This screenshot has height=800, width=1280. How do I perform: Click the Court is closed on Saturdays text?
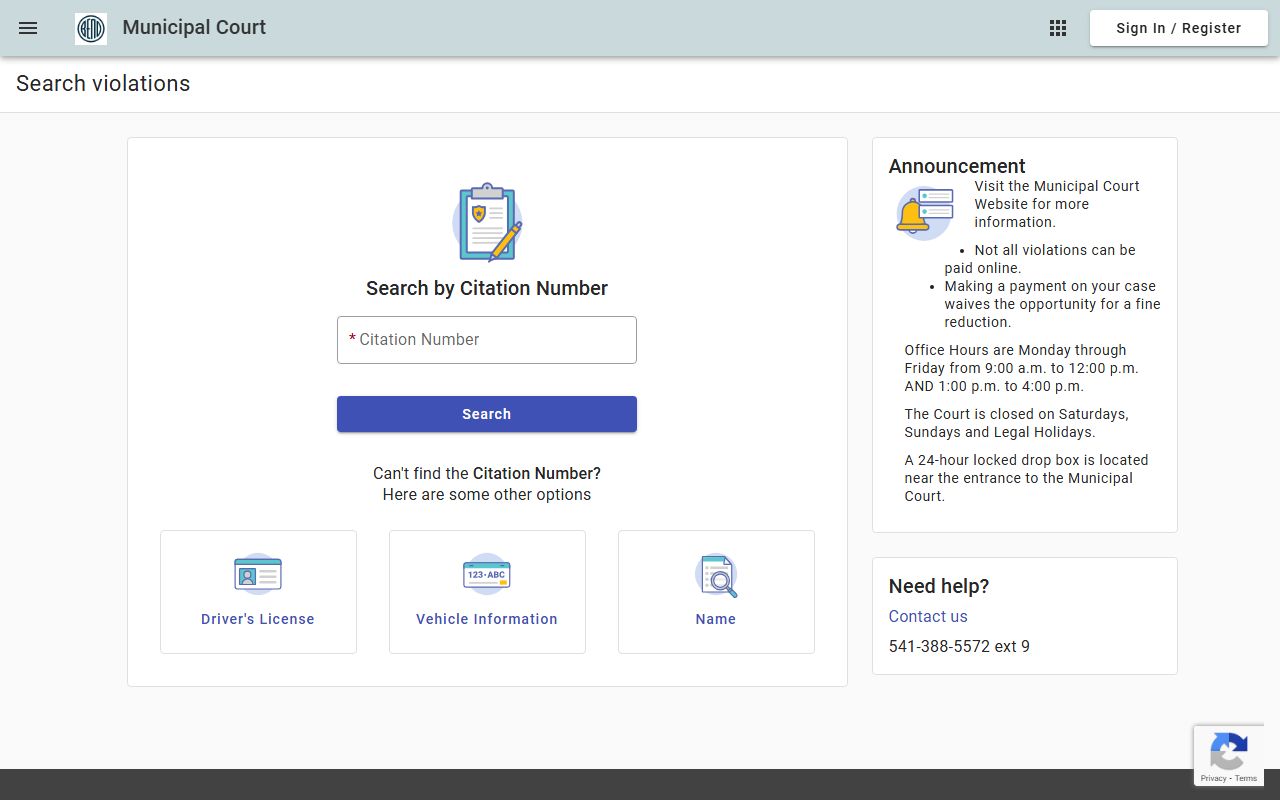[1017, 423]
